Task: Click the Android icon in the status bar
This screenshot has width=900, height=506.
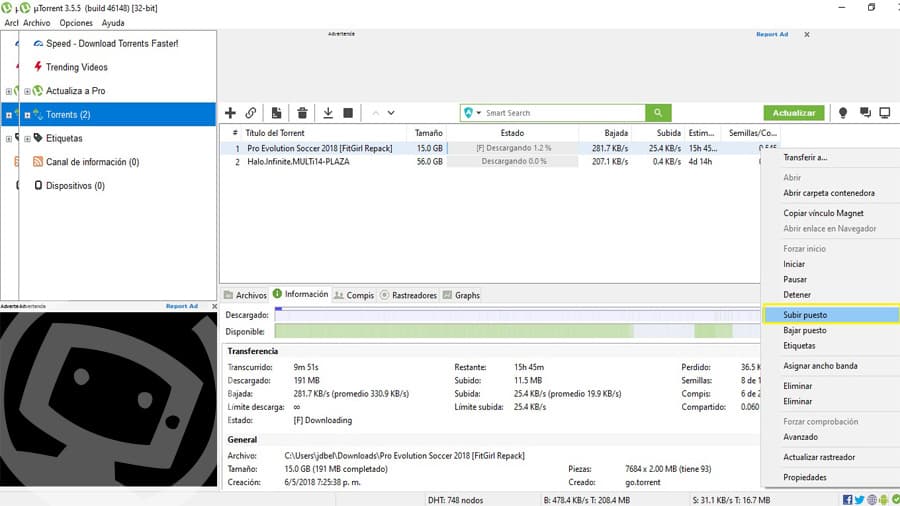Action: tap(883, 500)
